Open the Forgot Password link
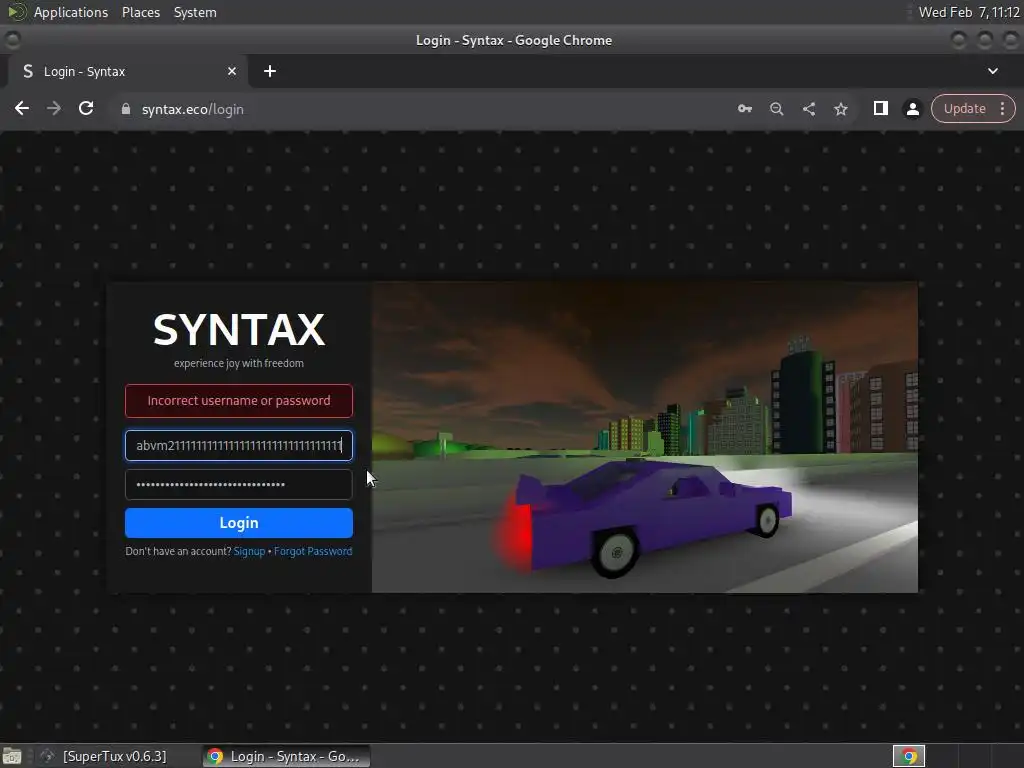Image resolution: width=1024 pixels, height=768 pixels. click(313, 551)
